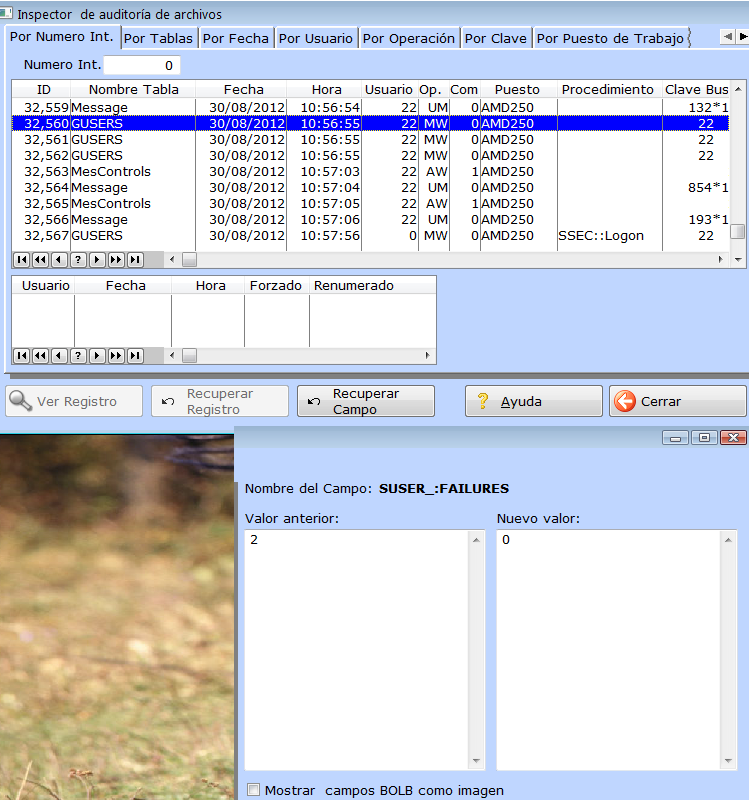This screenshot has width=749, height=800.
Task: Select the Por Numero Int. tab
Action: click(x=62, y=37)
